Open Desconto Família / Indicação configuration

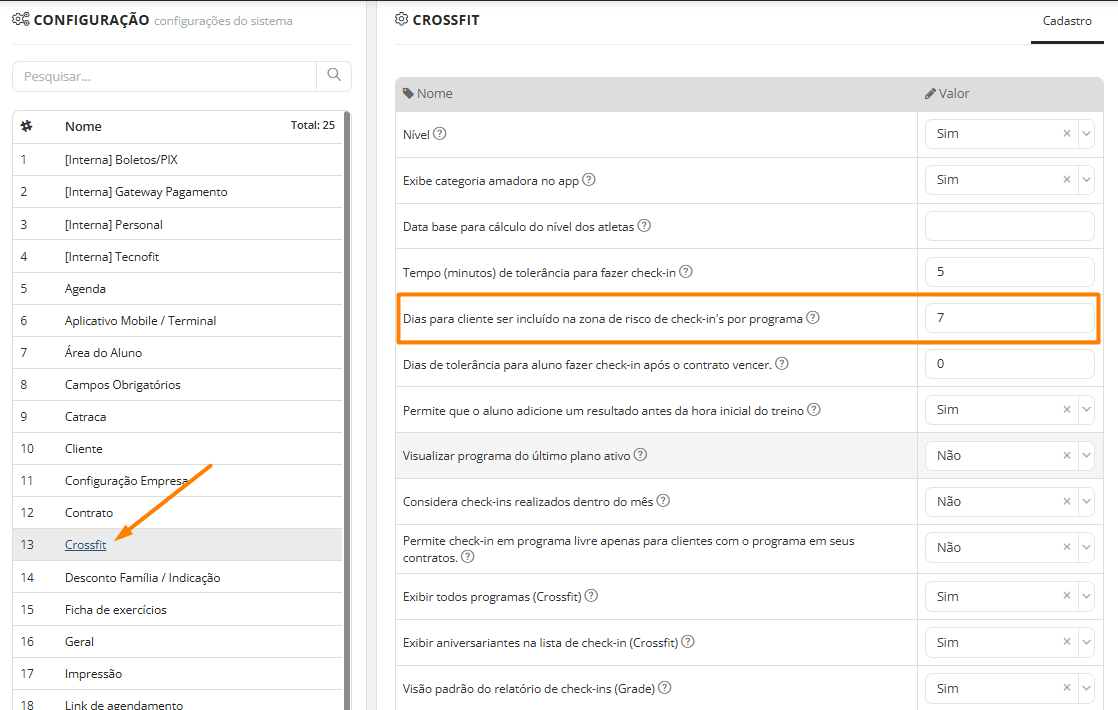click(178, 577)
